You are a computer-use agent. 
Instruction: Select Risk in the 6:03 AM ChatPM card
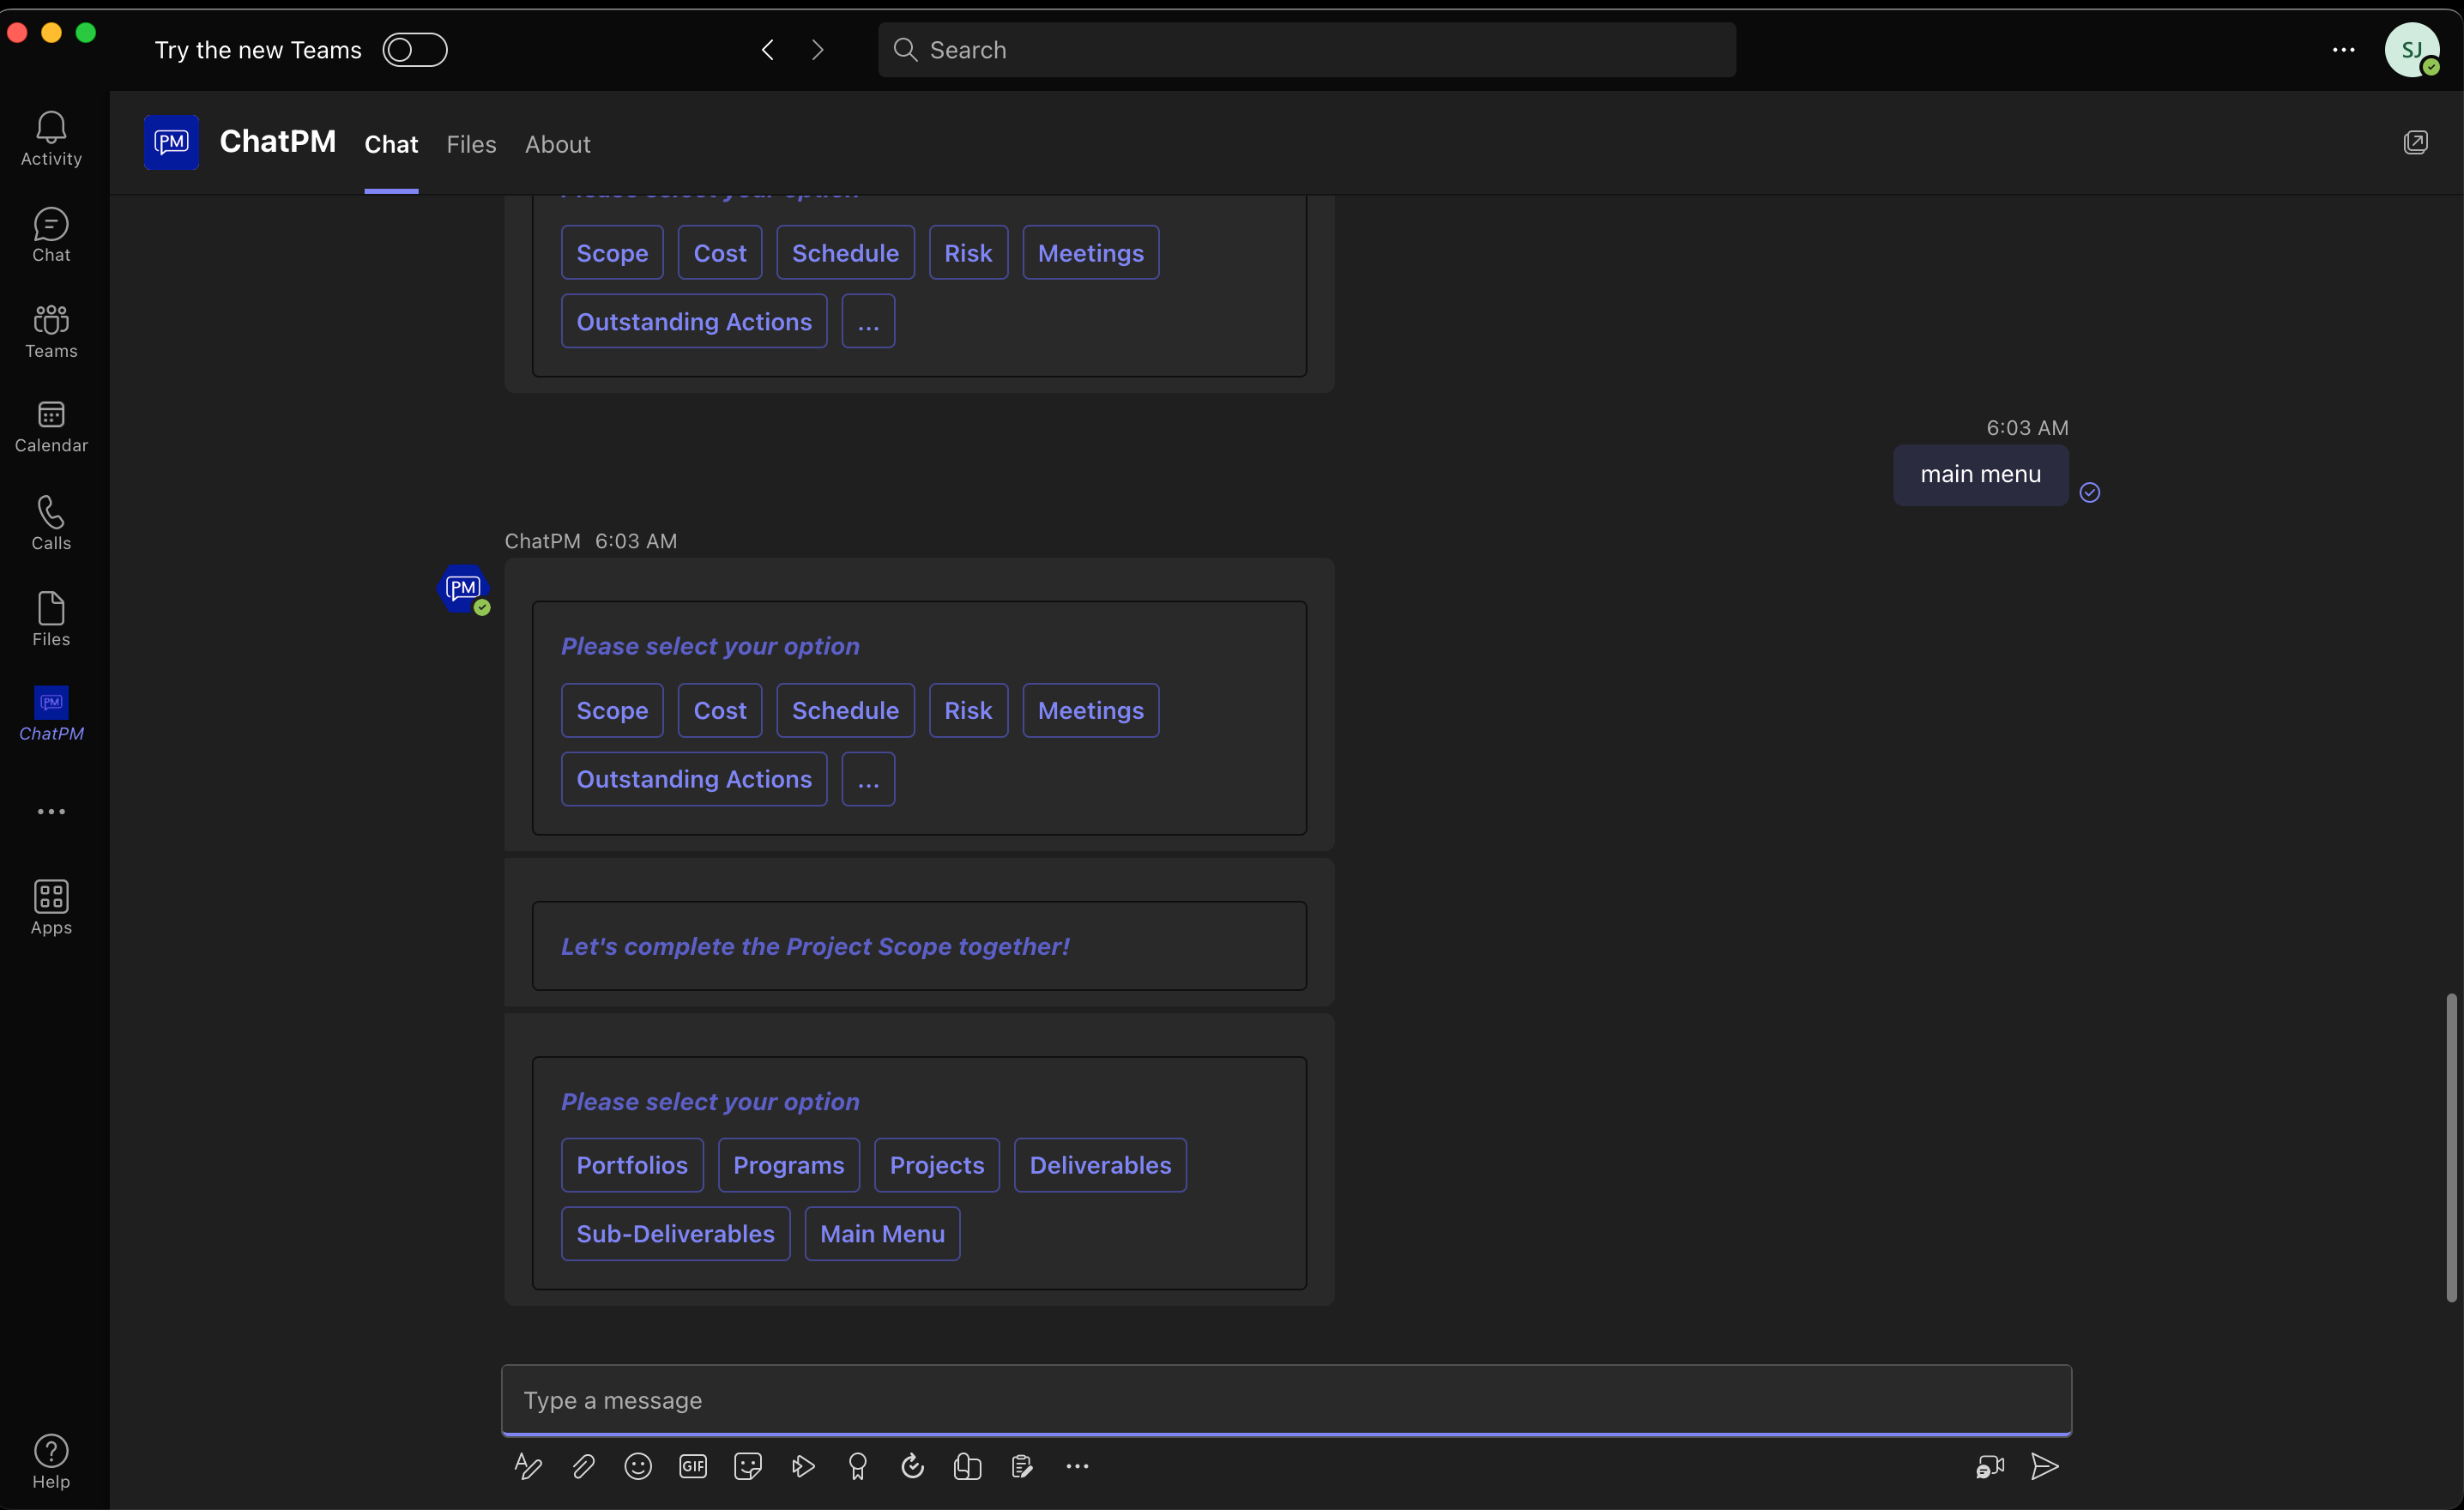(968, 710)
